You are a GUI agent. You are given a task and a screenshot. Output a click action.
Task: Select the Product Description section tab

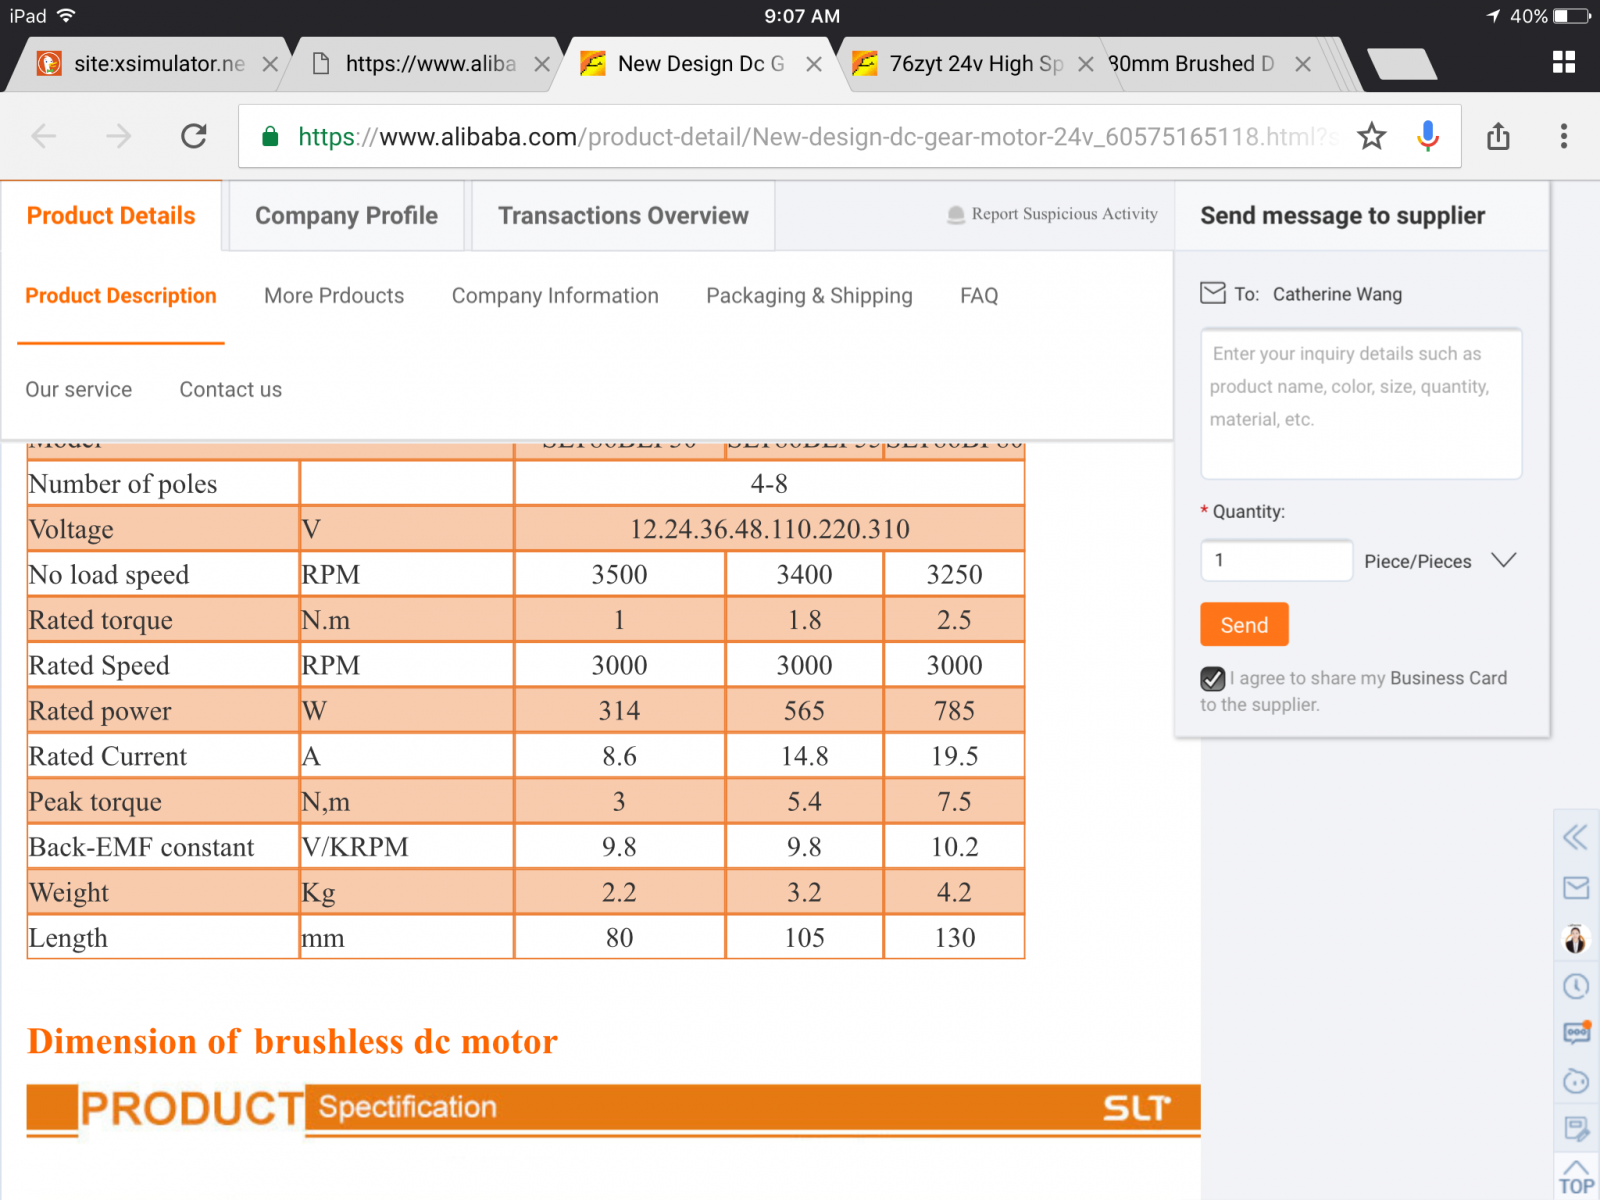coord(121,296)
